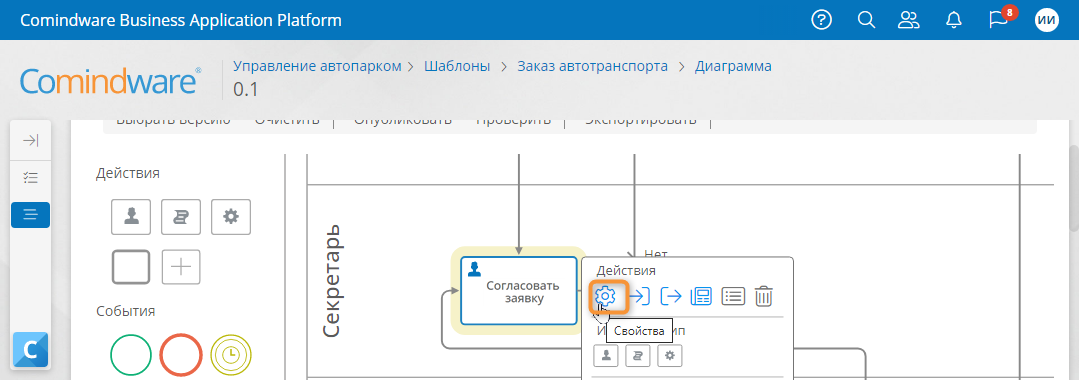Collapse the left navigation panel arrow
Viewport: 1079px width, 380px height.
30,141
